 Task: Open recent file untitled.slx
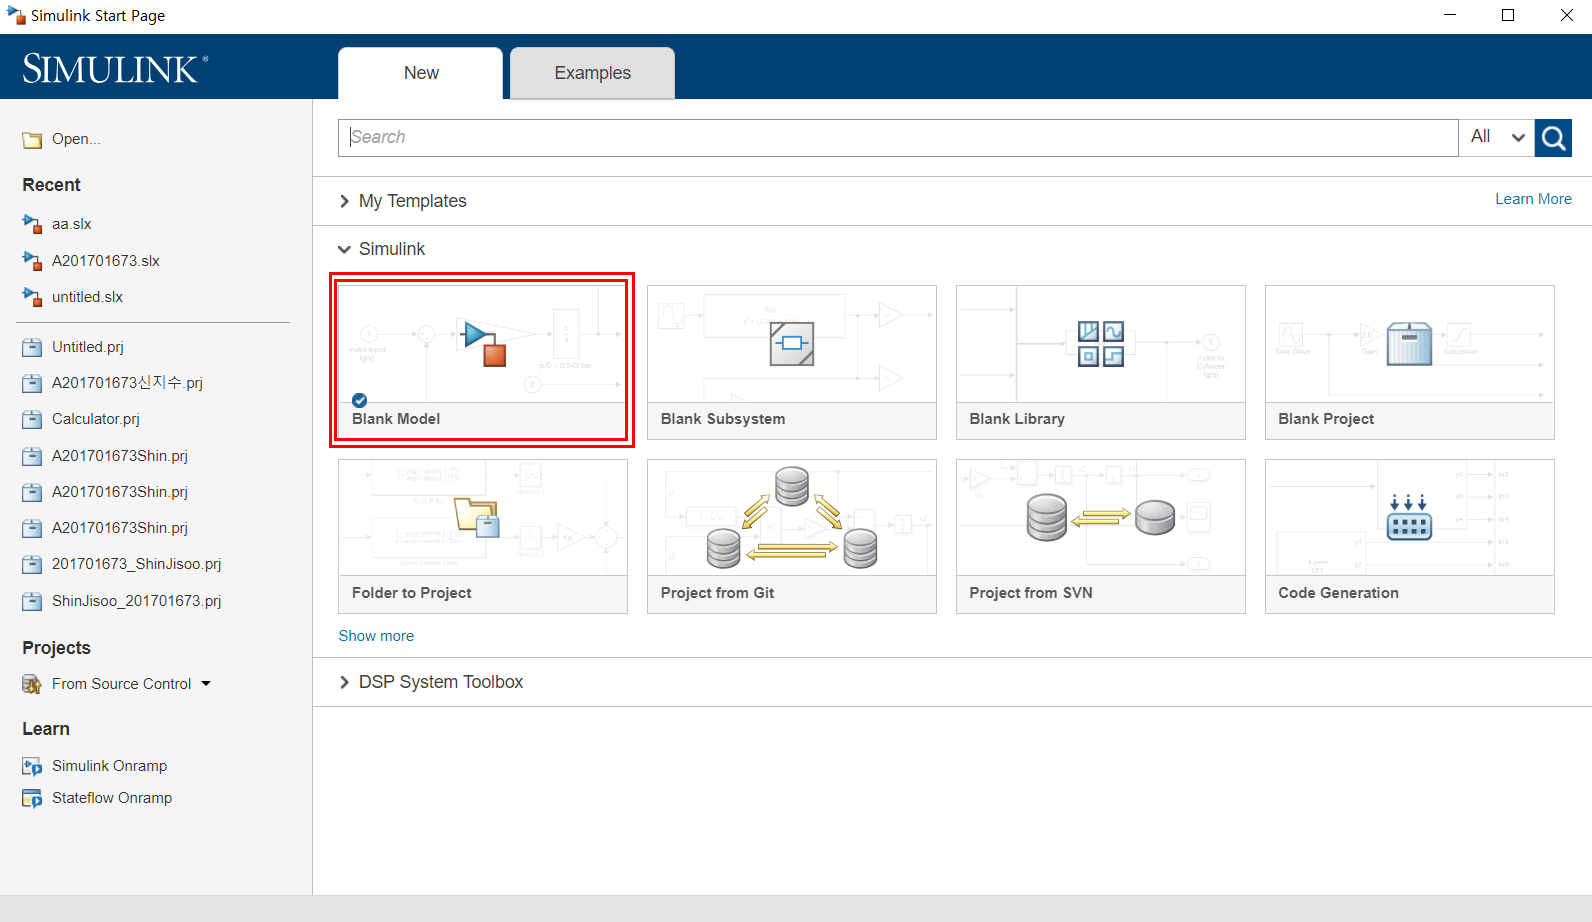point(88,297)
